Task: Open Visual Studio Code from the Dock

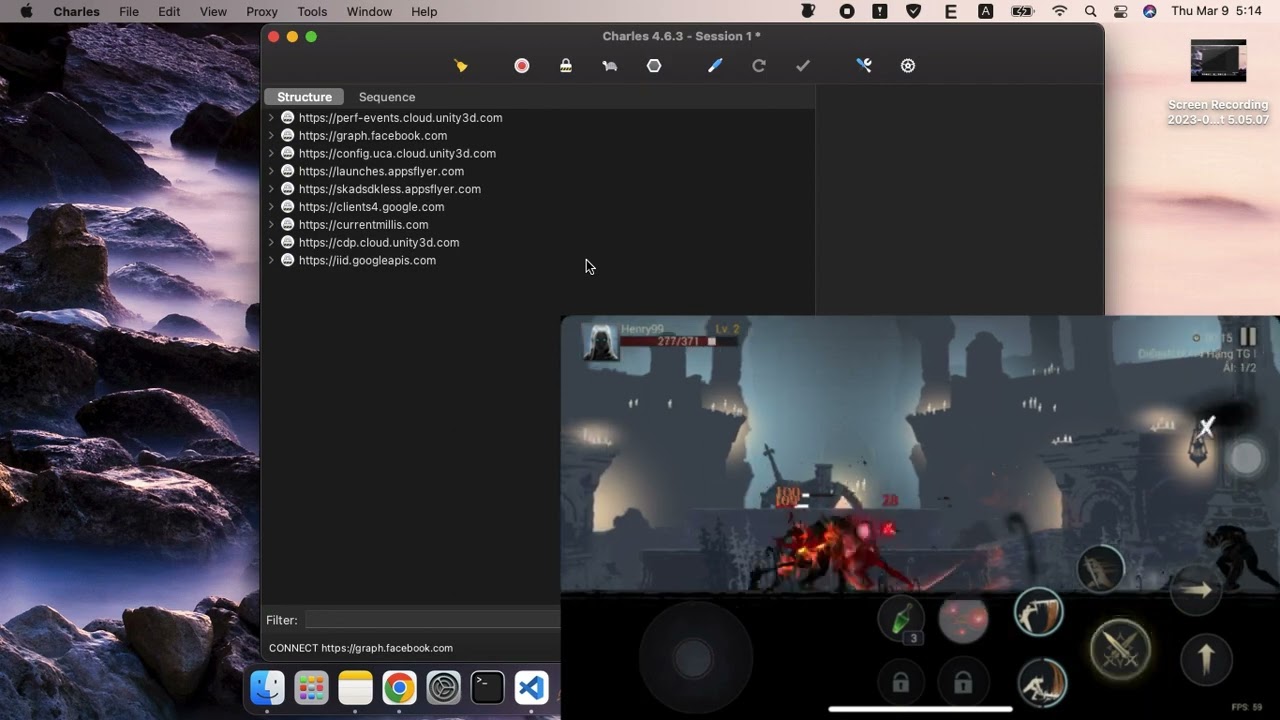Action: (x=531, y=688)
